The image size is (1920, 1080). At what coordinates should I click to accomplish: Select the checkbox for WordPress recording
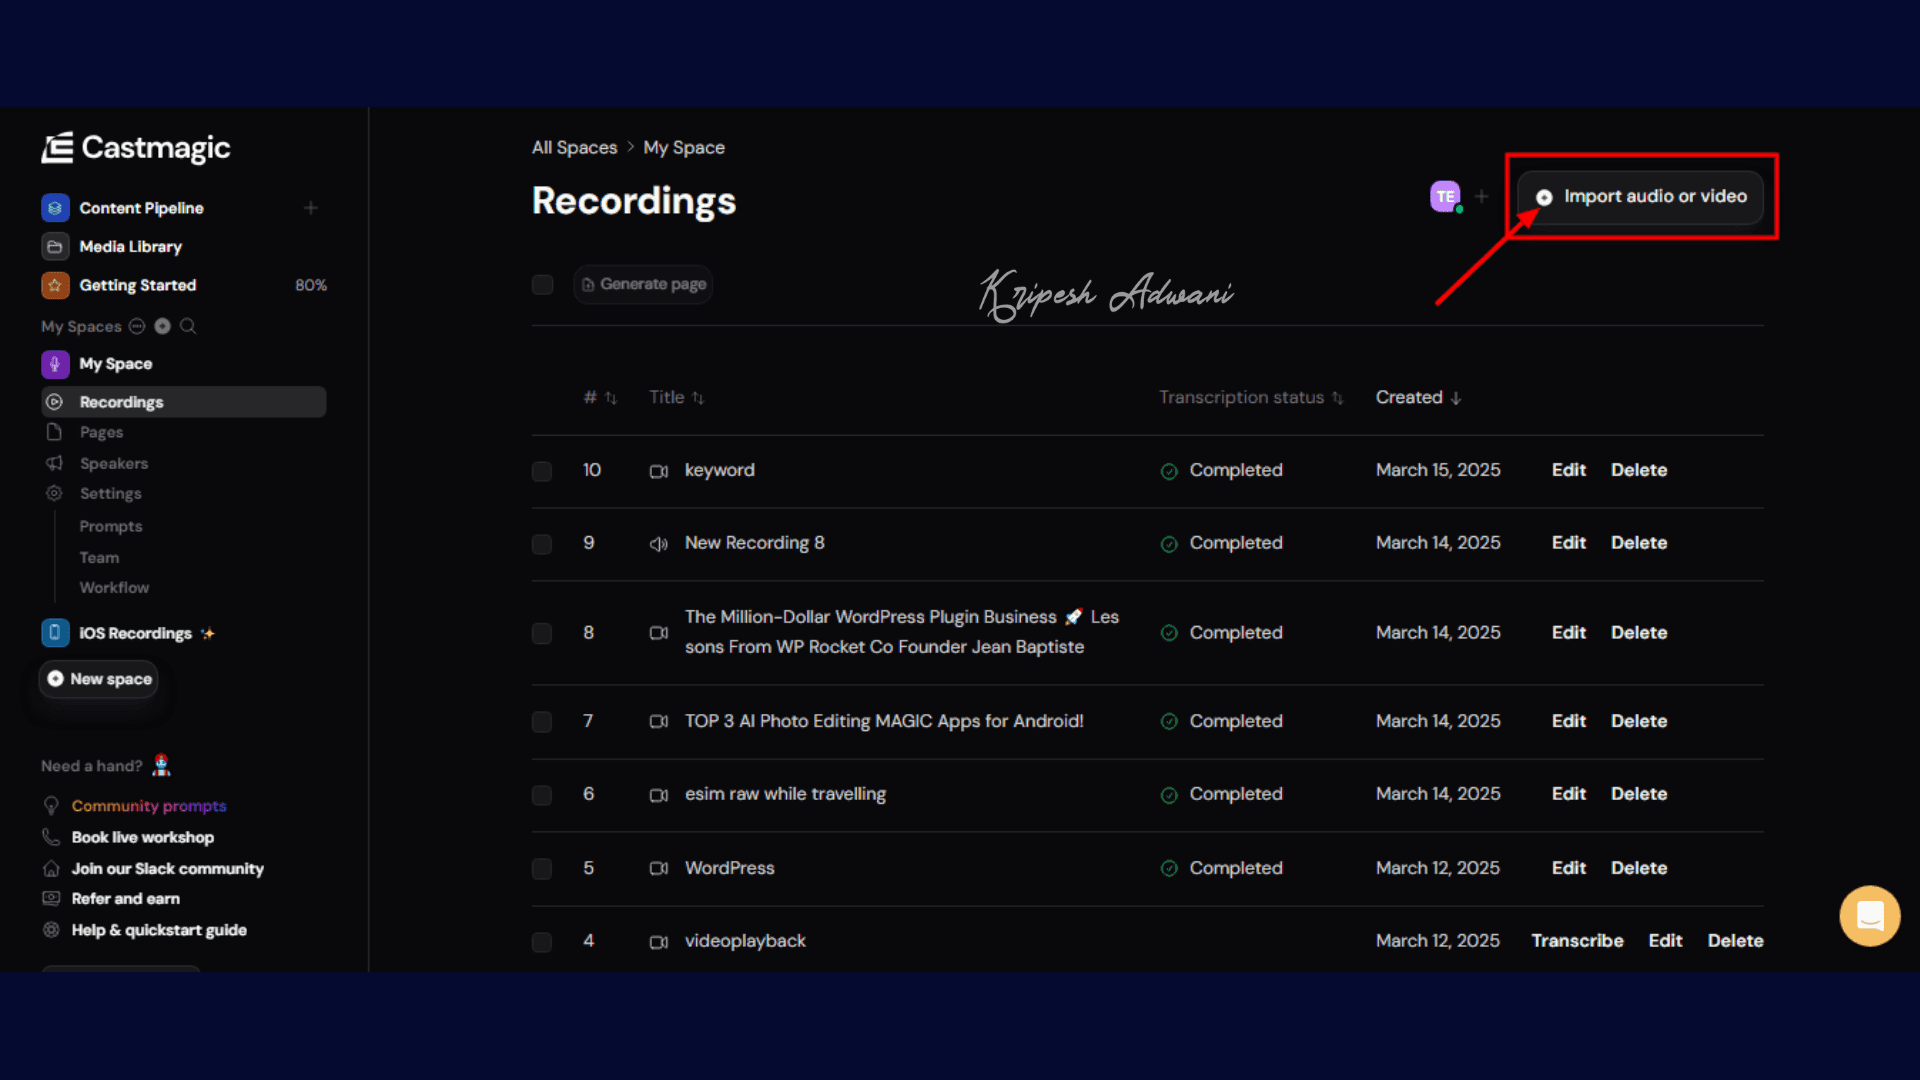point(542,868)
